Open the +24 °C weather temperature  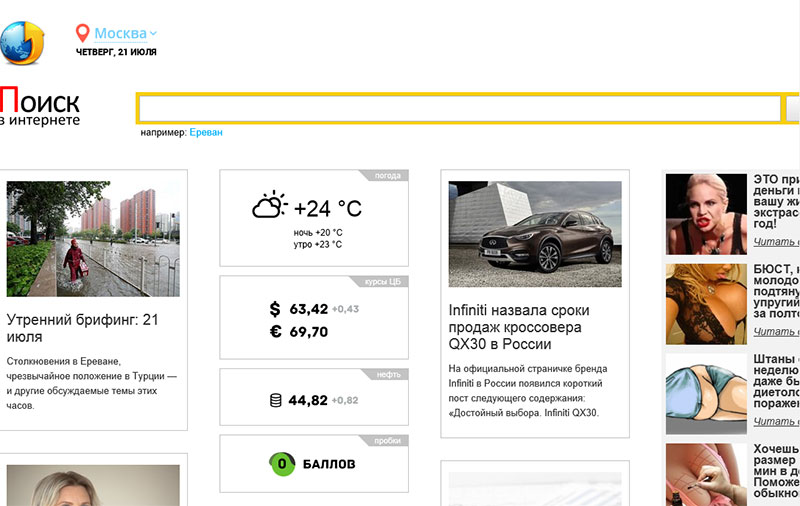click(x=327, y=208)
